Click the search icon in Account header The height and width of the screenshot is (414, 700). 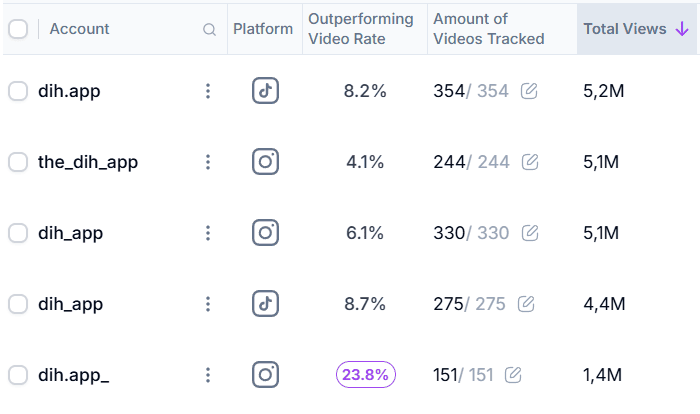(209, 29)
